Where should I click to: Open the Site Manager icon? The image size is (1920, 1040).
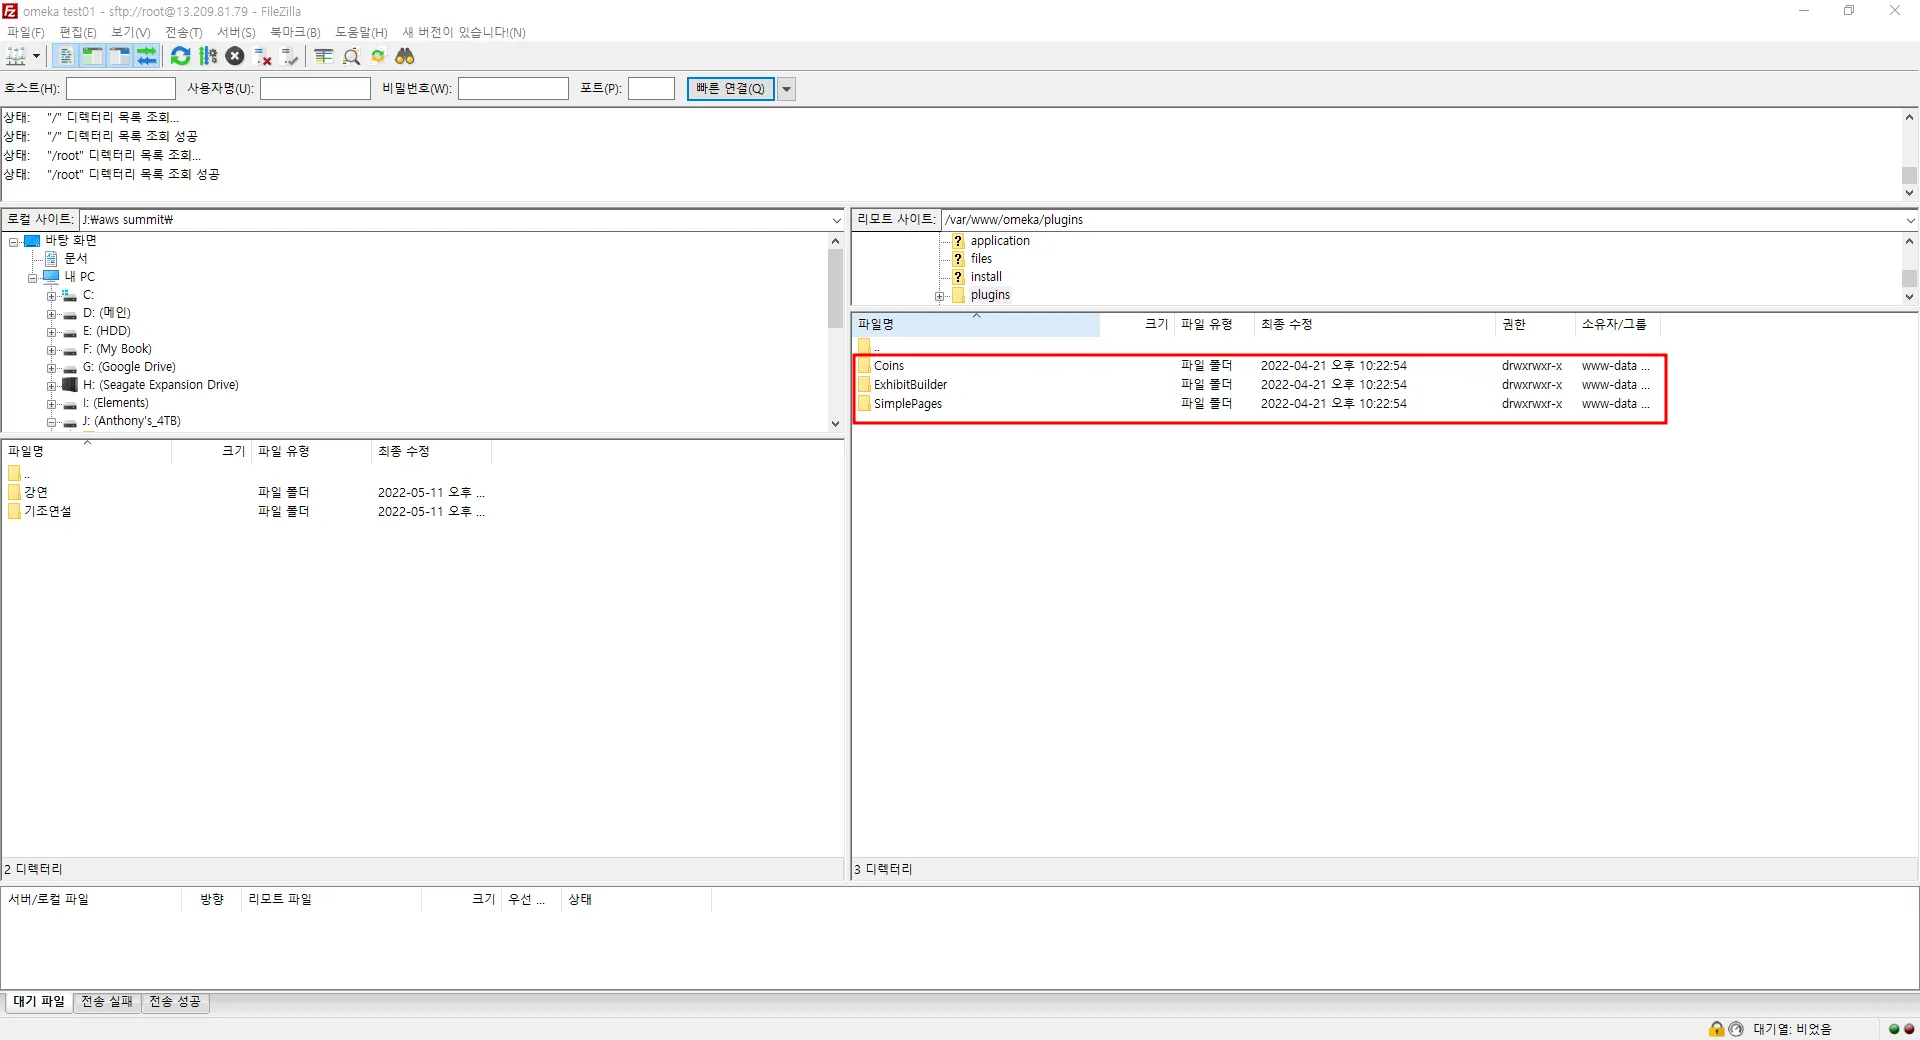pyautogui.click(x=16, y=57)
